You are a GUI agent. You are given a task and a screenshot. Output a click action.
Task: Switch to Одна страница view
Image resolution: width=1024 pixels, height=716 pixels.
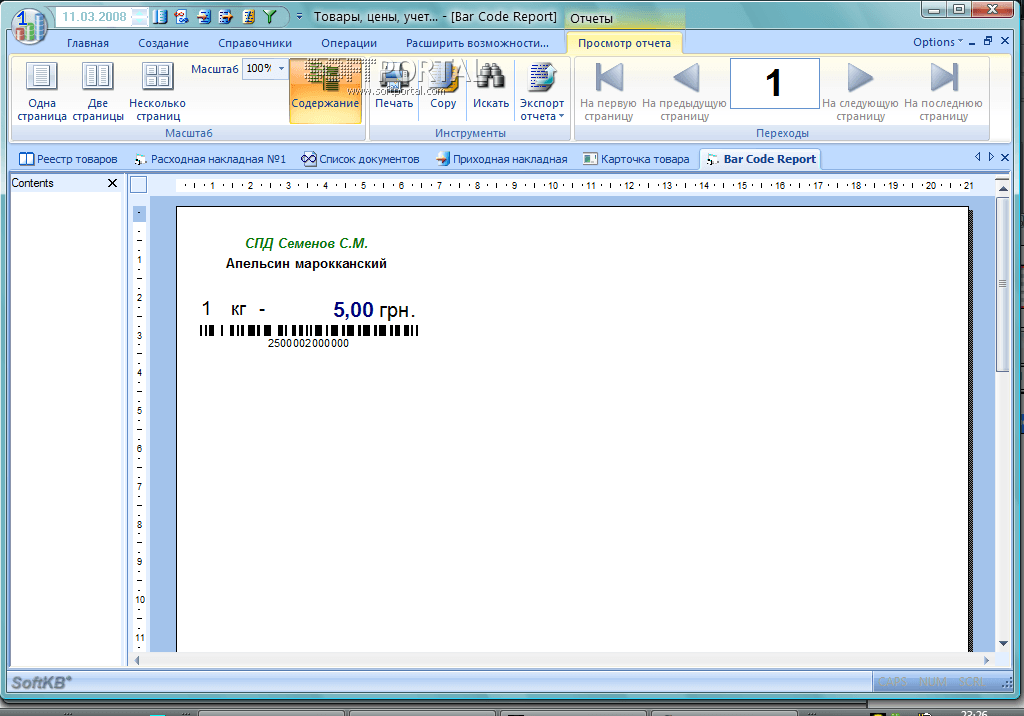(x=42, y=91)
